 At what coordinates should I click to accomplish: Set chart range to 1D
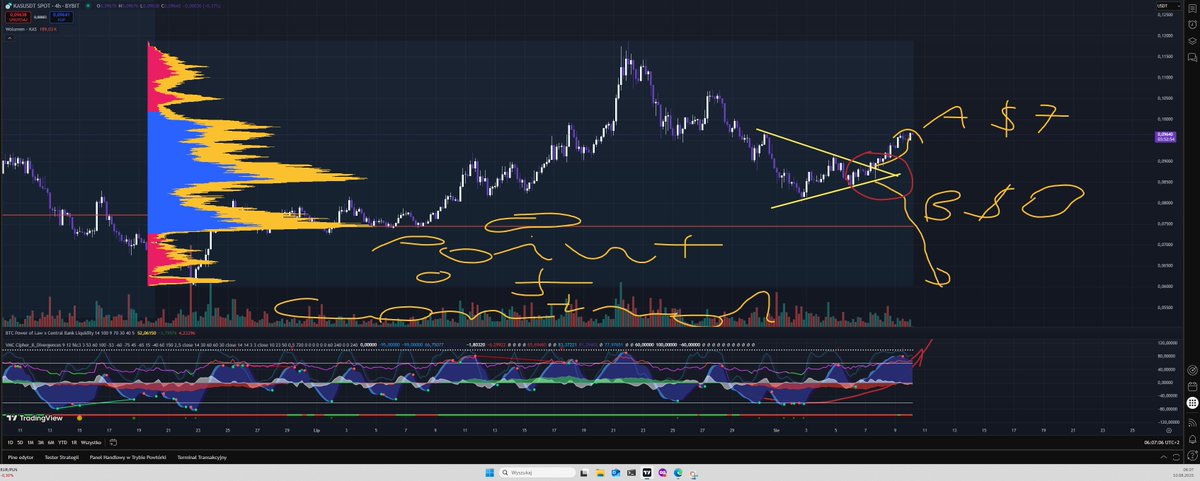click(x=10, y=442)
